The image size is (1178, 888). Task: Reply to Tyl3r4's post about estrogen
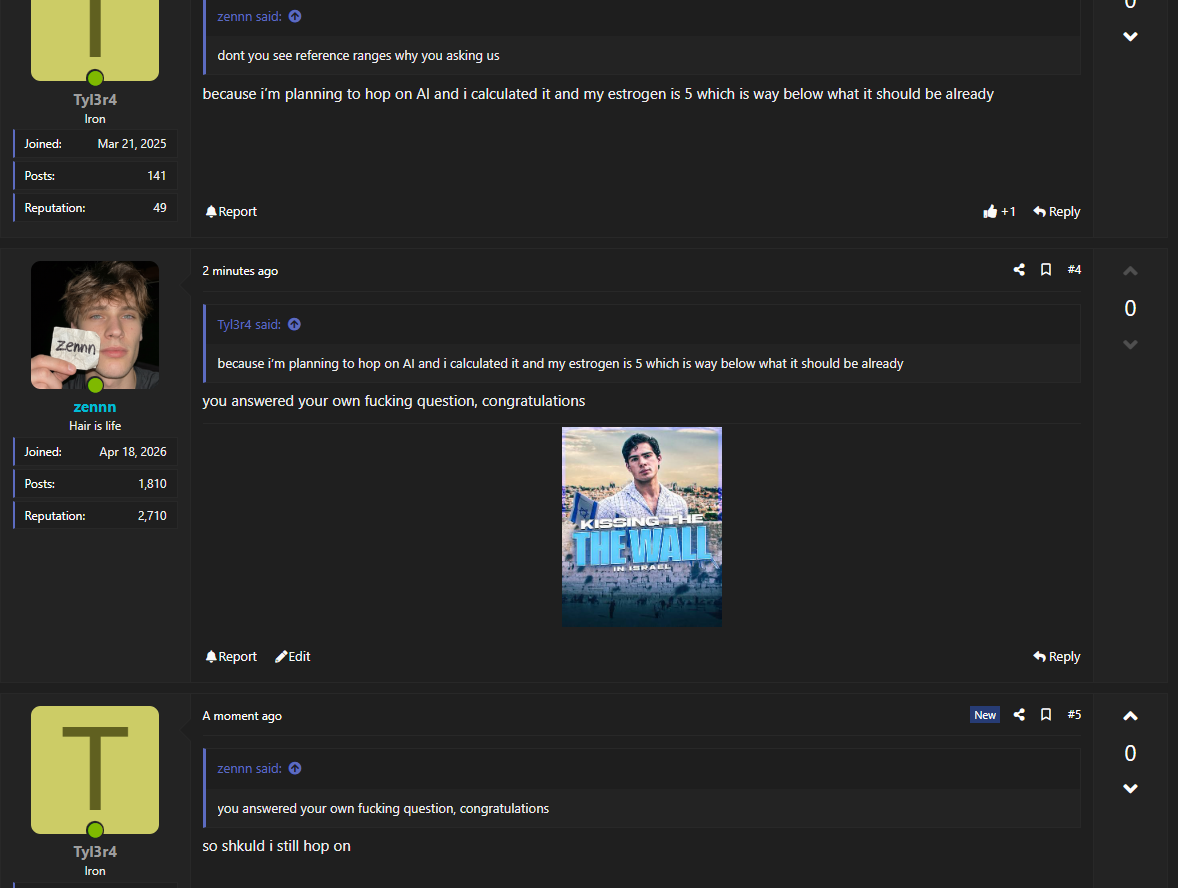pos(1056,212)
